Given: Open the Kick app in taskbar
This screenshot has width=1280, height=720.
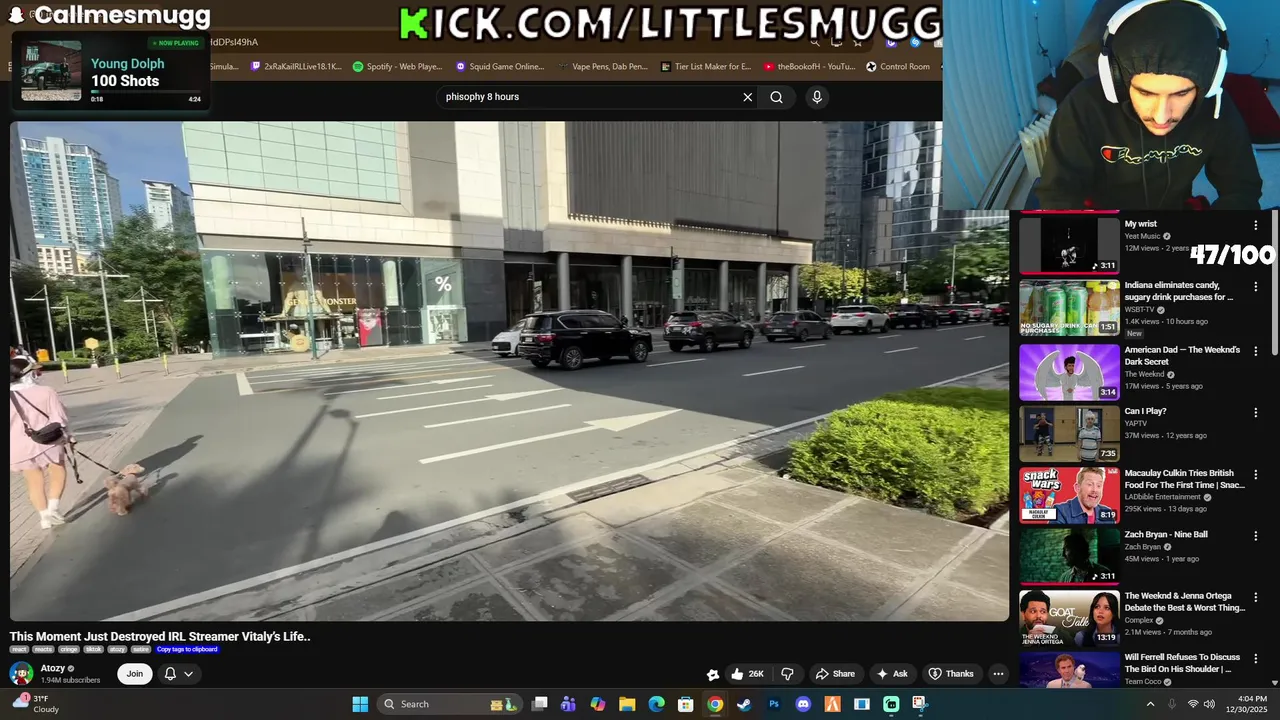Looking at the screenshot, I should (x=890, y=704).
